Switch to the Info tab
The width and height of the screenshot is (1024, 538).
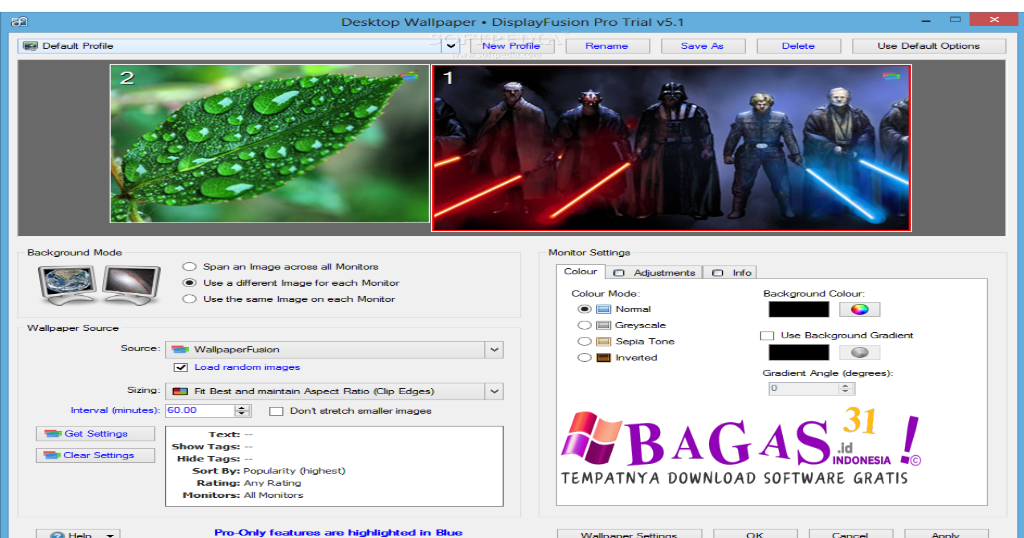pyautogui.click(x=731, y=273)
